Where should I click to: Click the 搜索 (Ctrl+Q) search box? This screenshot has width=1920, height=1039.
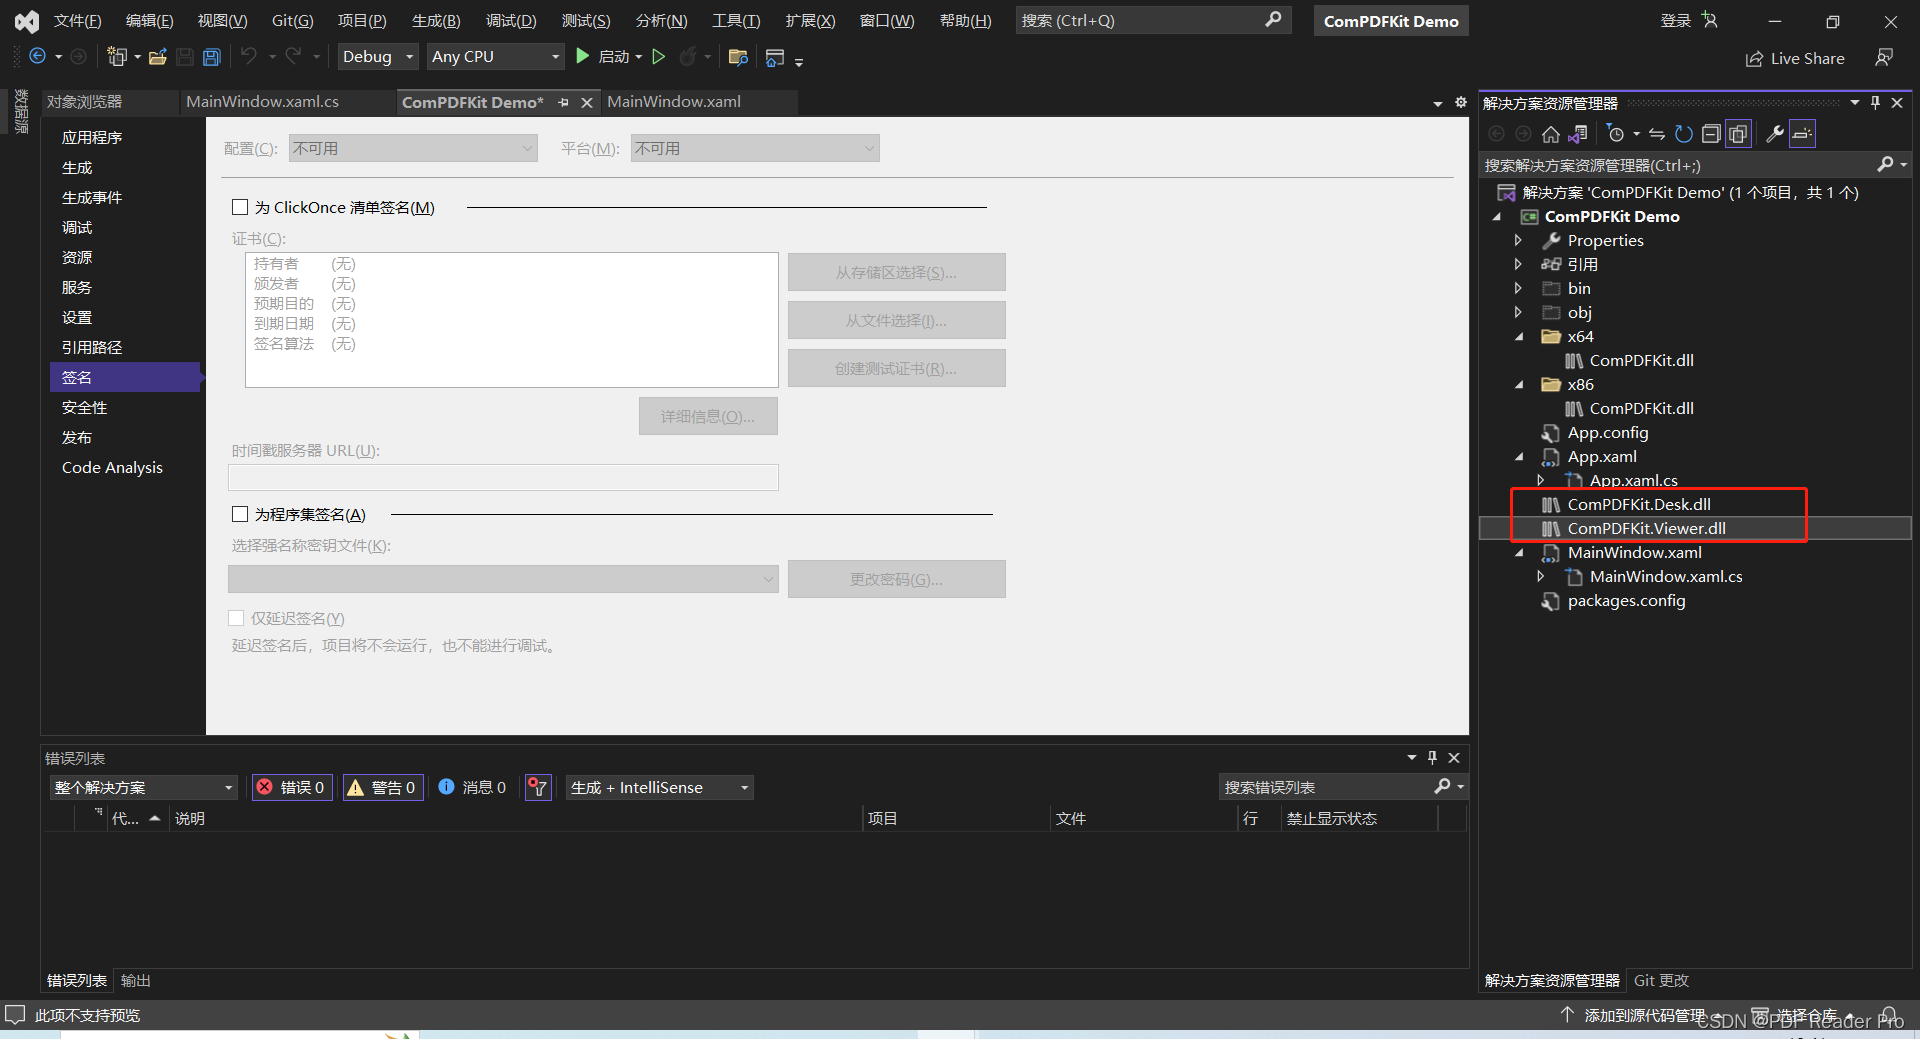[x=1152, y=20]
